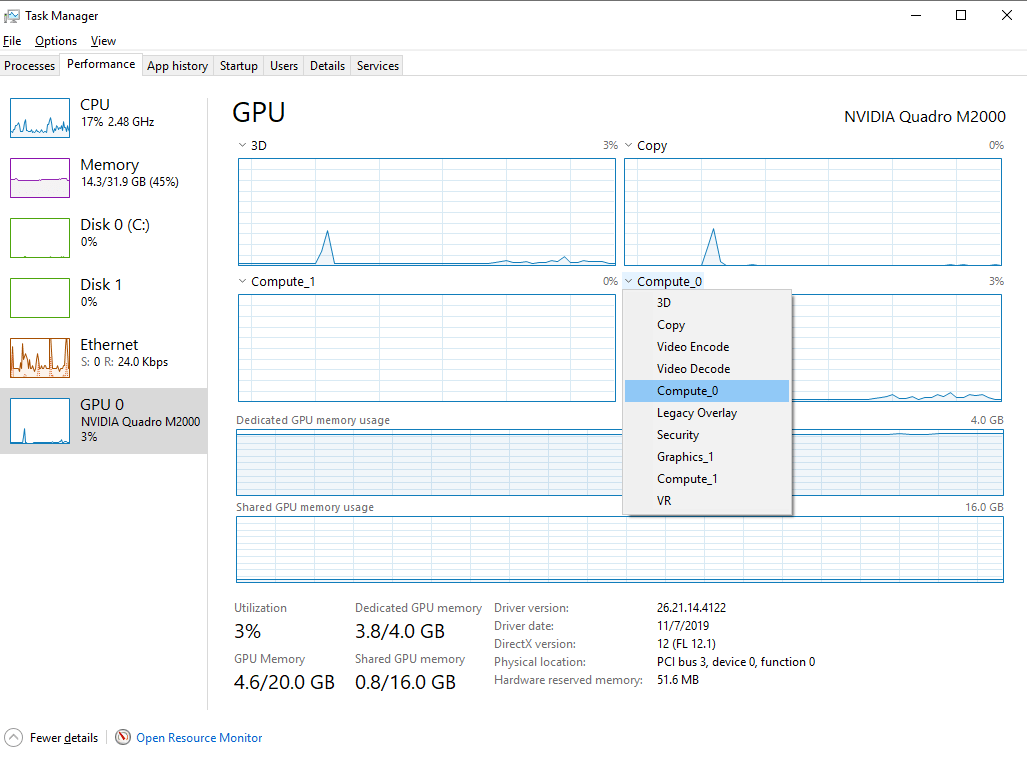This screenshot has width=1027, height=762.
Task: Click the driver date 11/7/2019
Action: click(683, 626)
